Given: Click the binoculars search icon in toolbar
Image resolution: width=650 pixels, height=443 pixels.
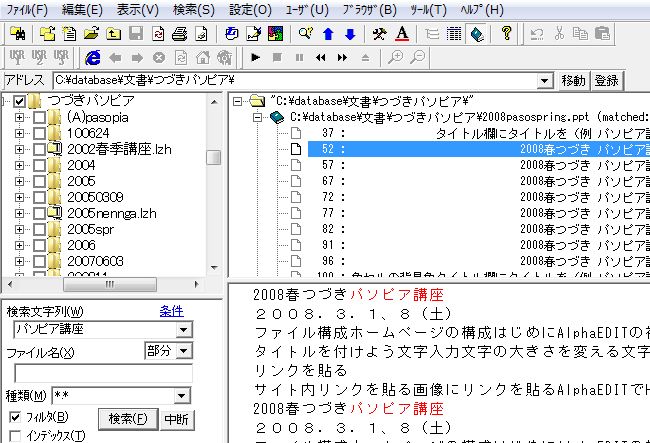Looking at the screenshot, I should 17,33.
